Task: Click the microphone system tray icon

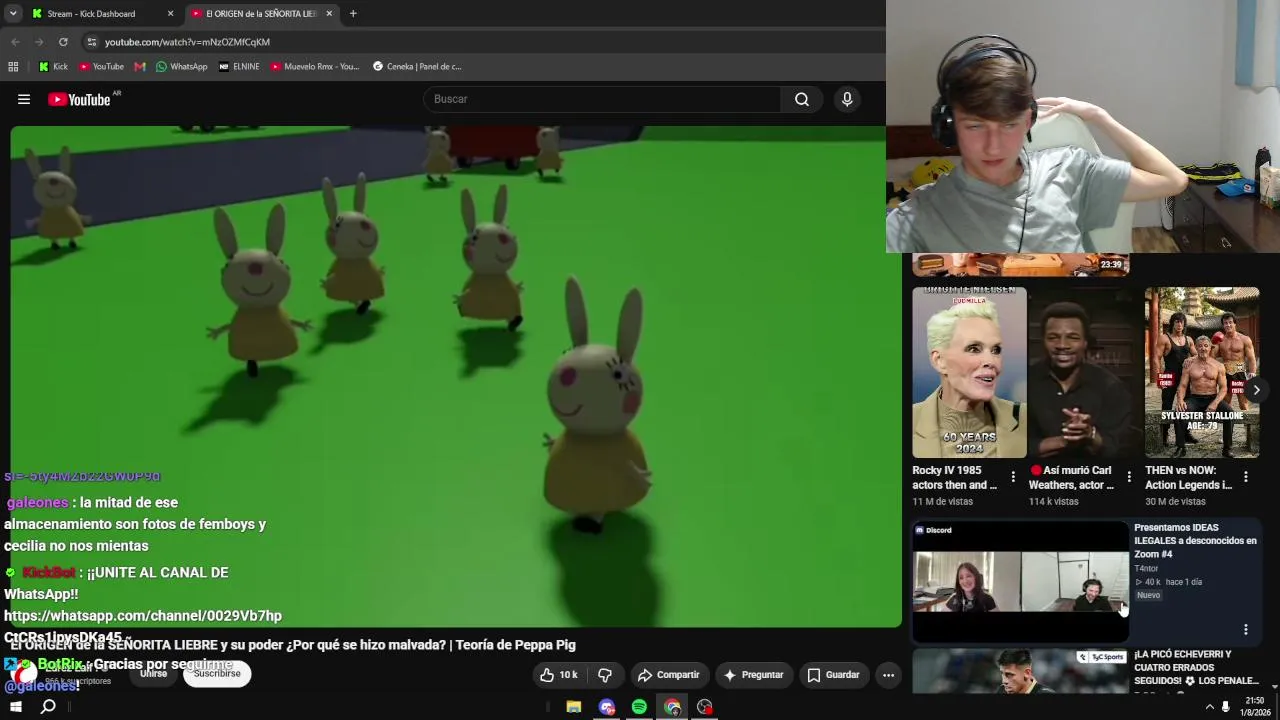Action: pos(1226,707)
